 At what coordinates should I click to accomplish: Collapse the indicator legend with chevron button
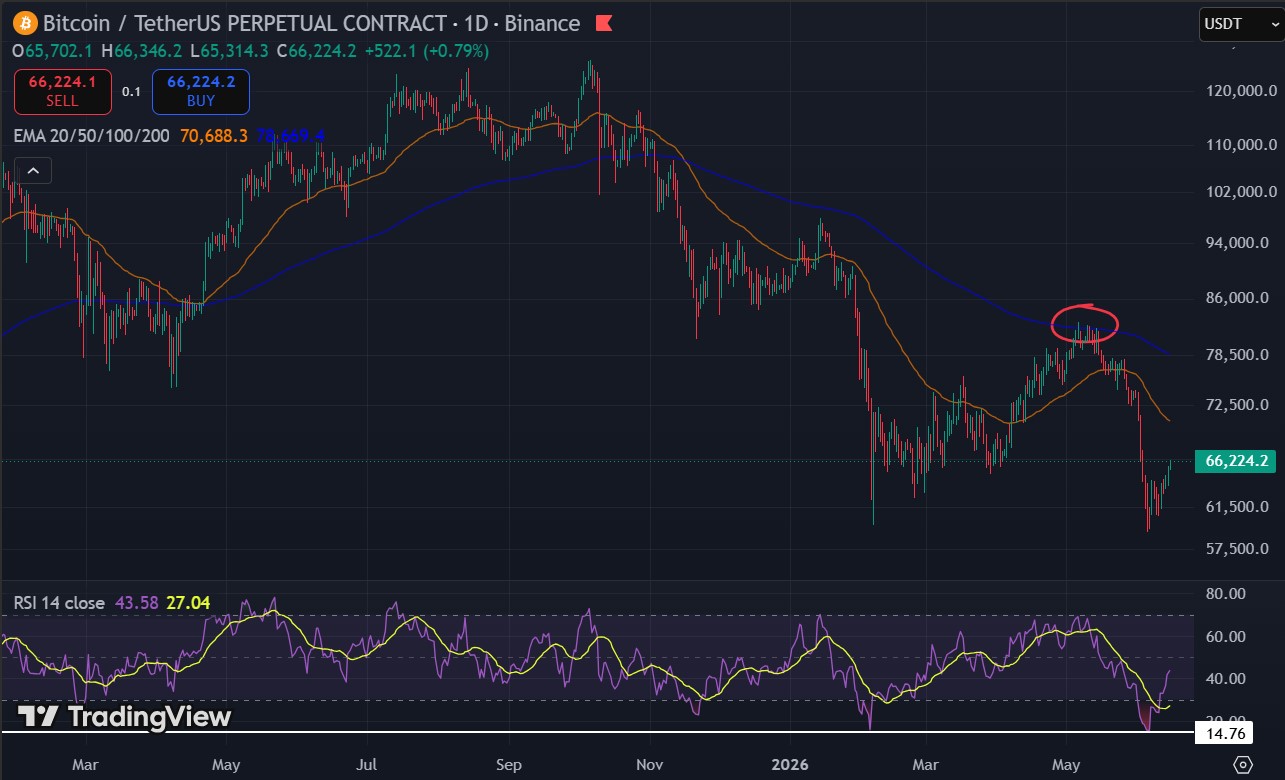coord(32,171)
